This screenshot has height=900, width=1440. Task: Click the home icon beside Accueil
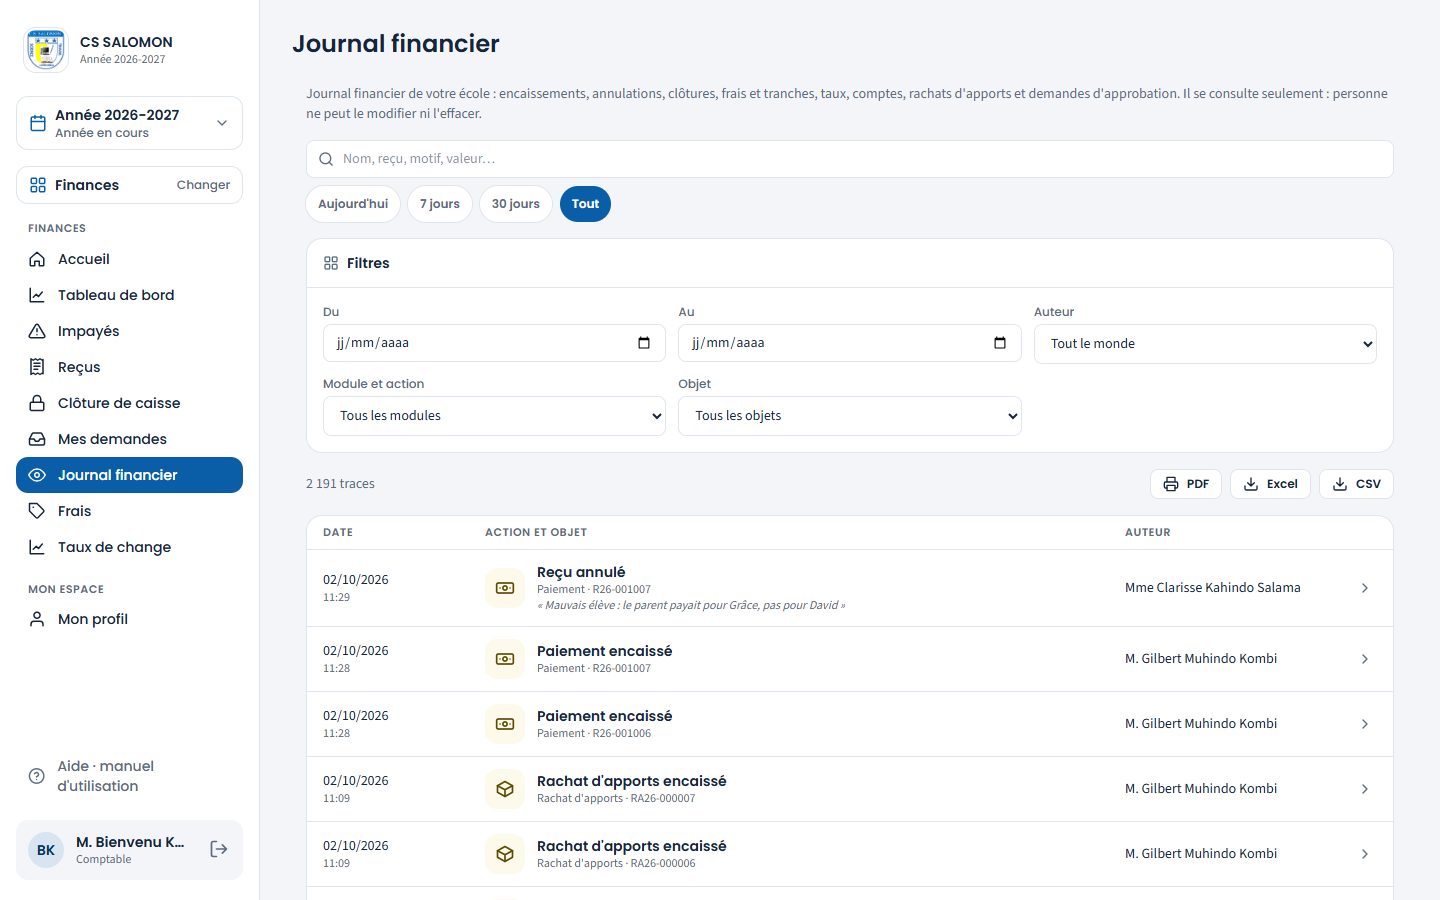point(37,259)
